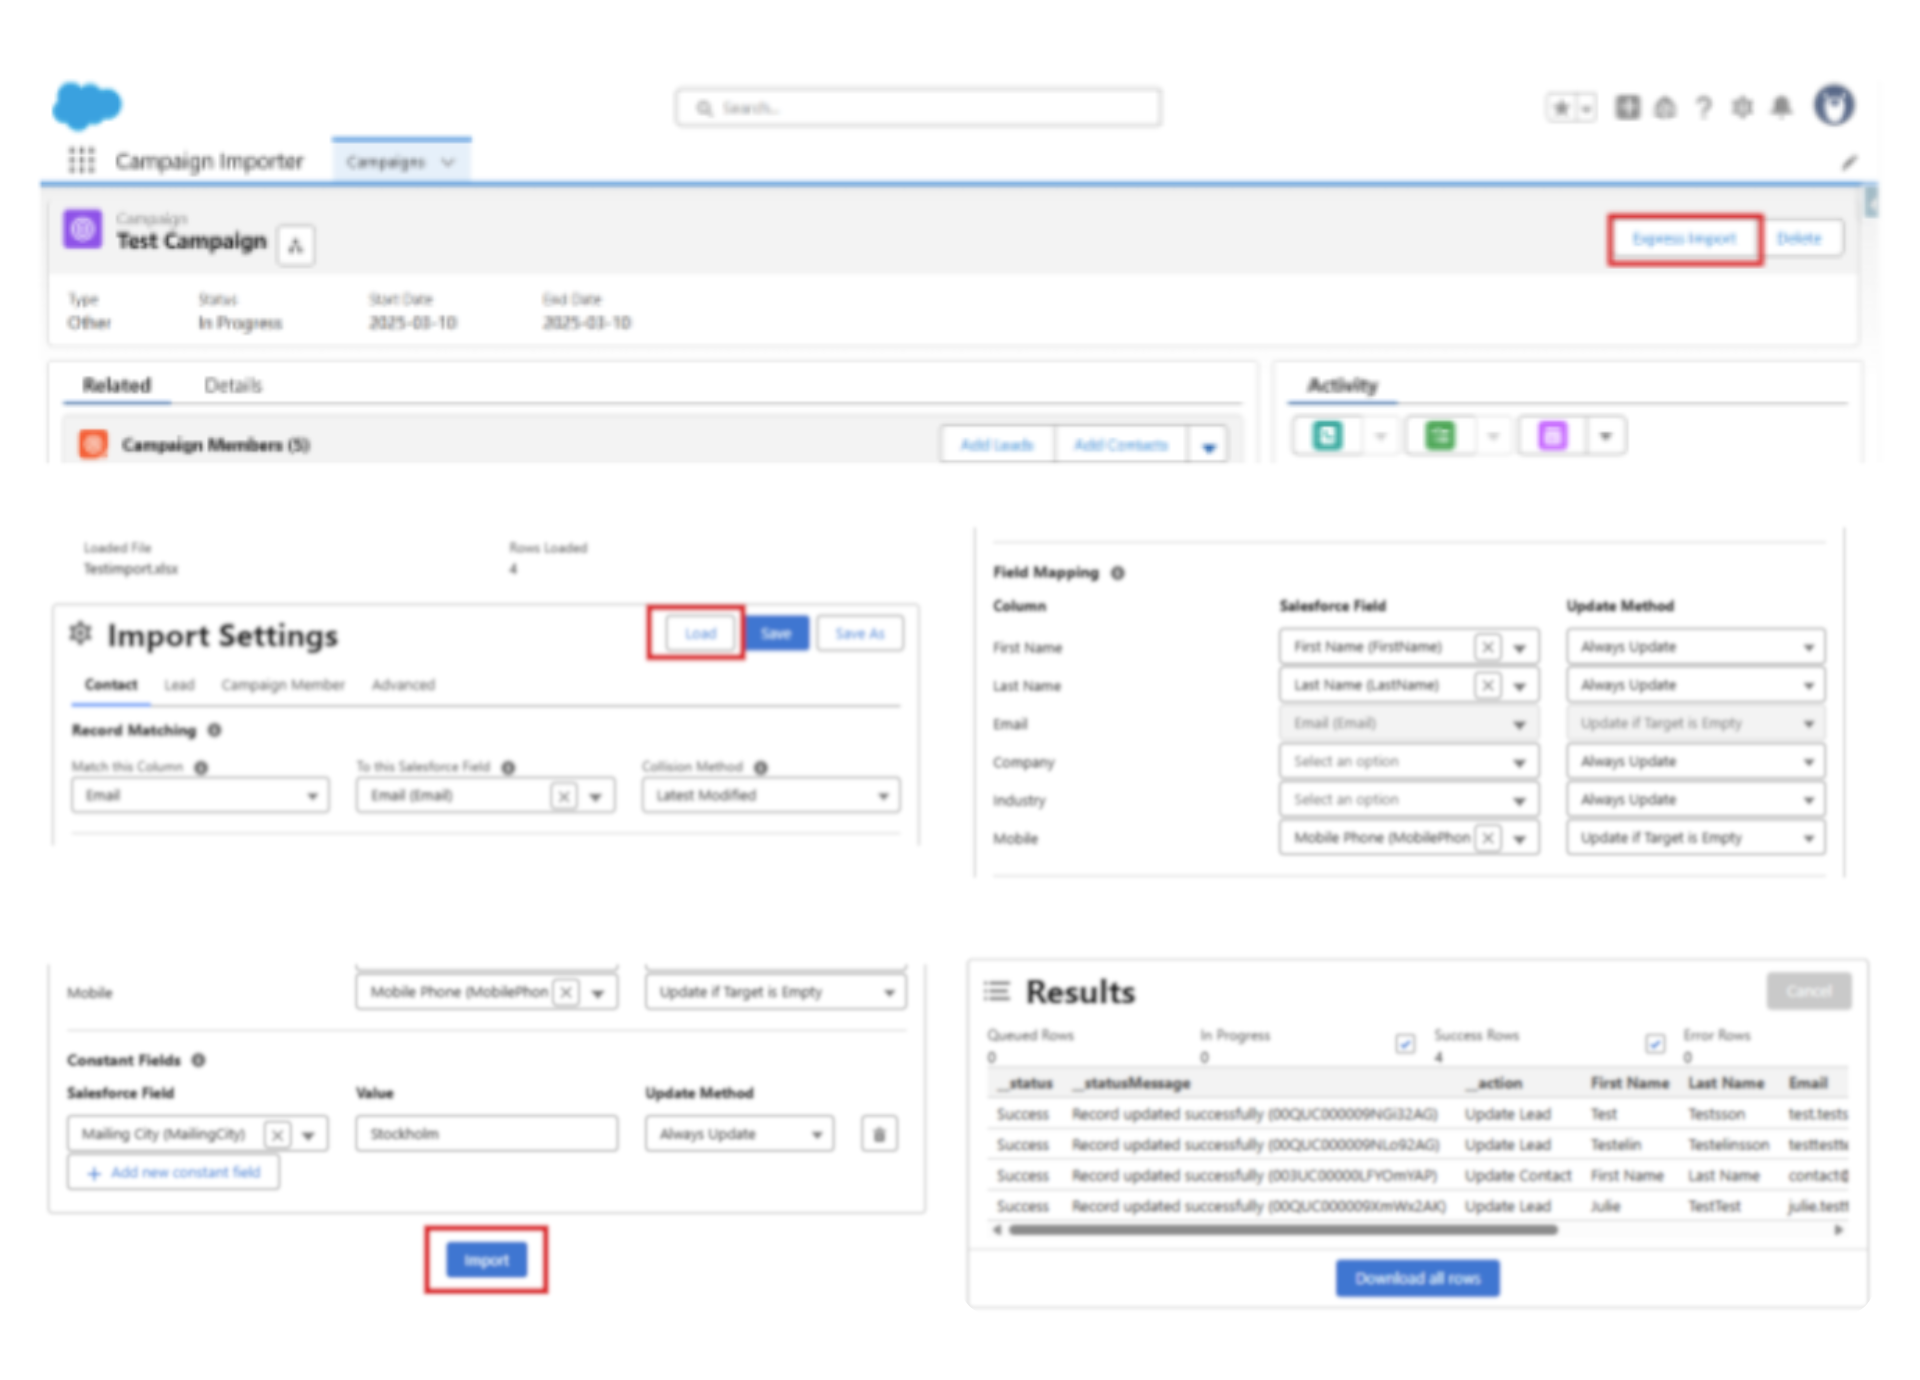1920x1380 pixels.
Task: Select the Campaign Member settings tab
Action: click(283, 685)
